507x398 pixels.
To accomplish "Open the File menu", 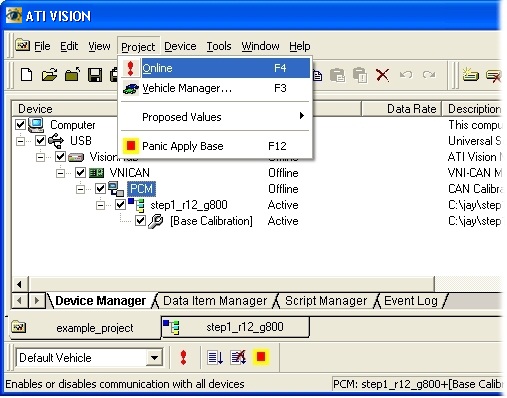I will [42, 46].
